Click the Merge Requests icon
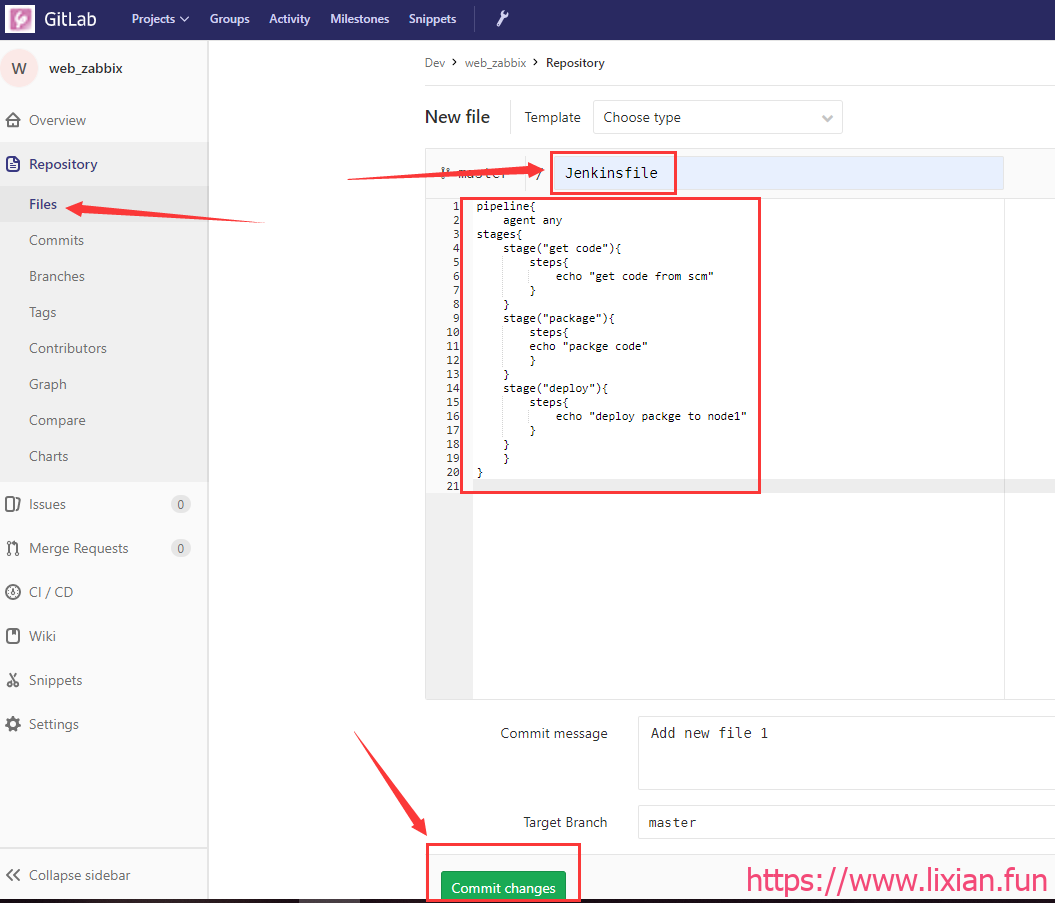This screenshot has width=1055, height=903. coord(13,548)
